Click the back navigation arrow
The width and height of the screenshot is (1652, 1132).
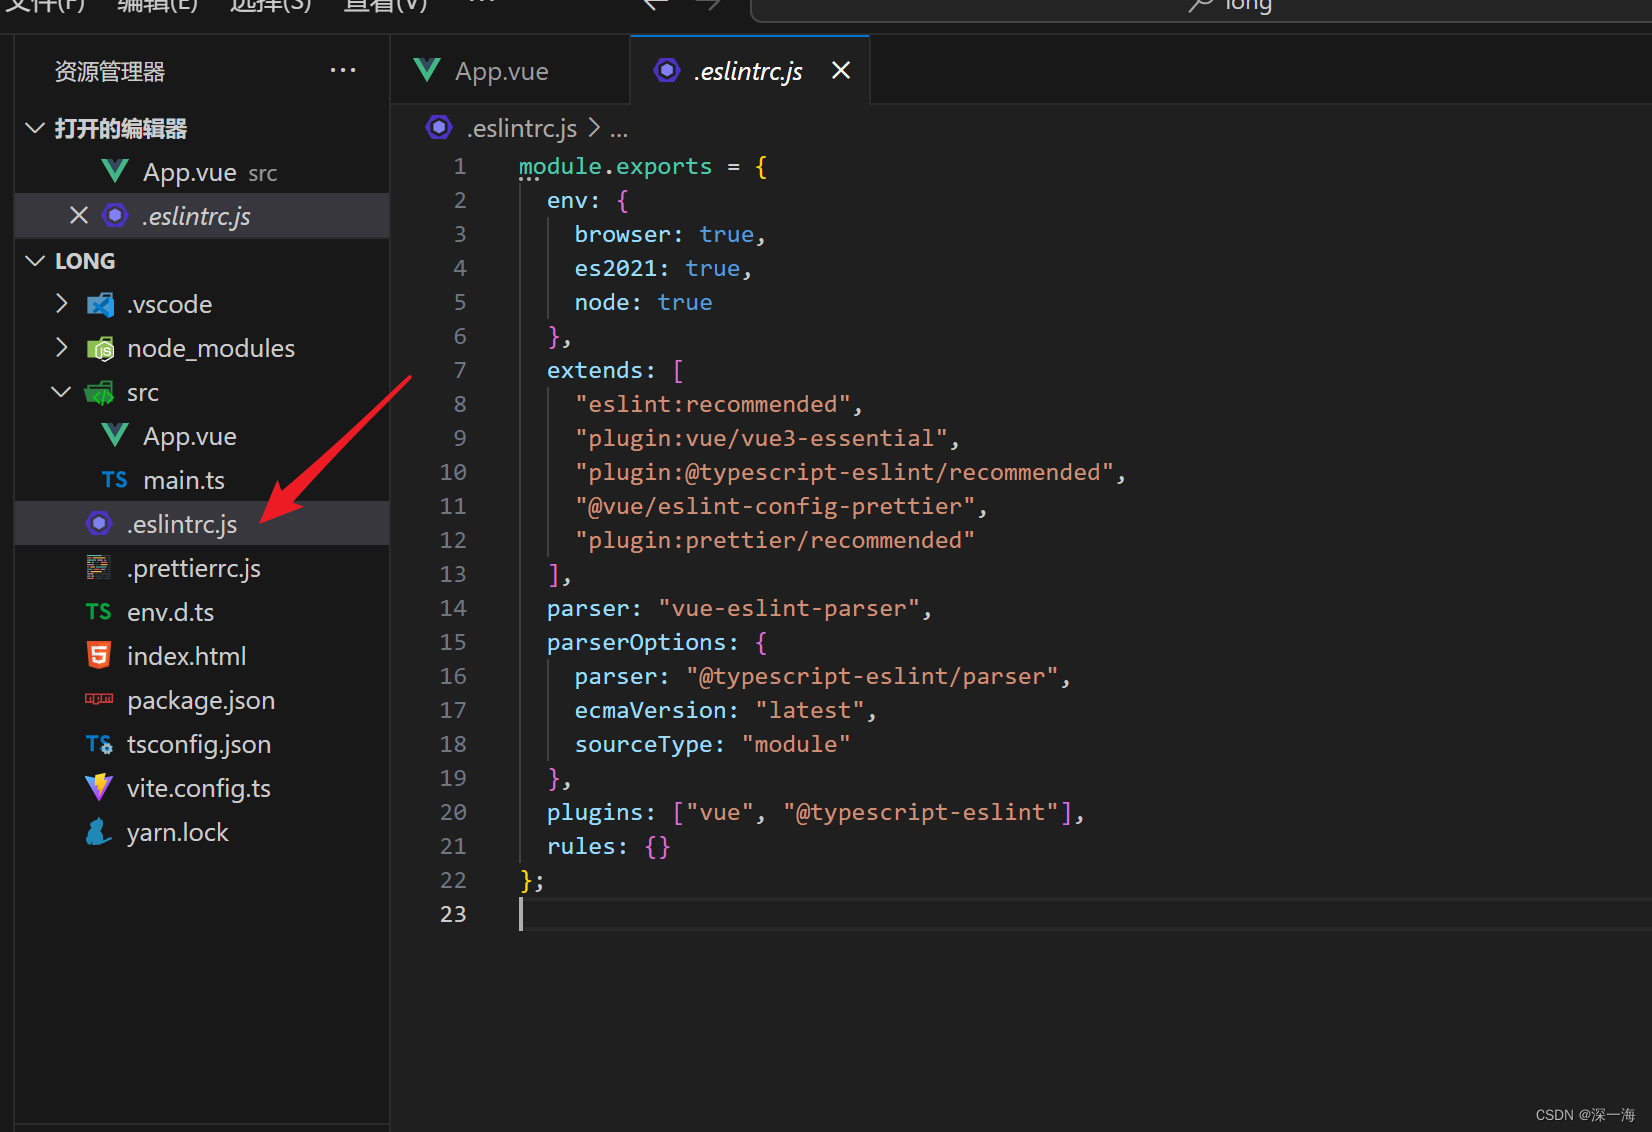pyautogui.click(x=655, y=7)
